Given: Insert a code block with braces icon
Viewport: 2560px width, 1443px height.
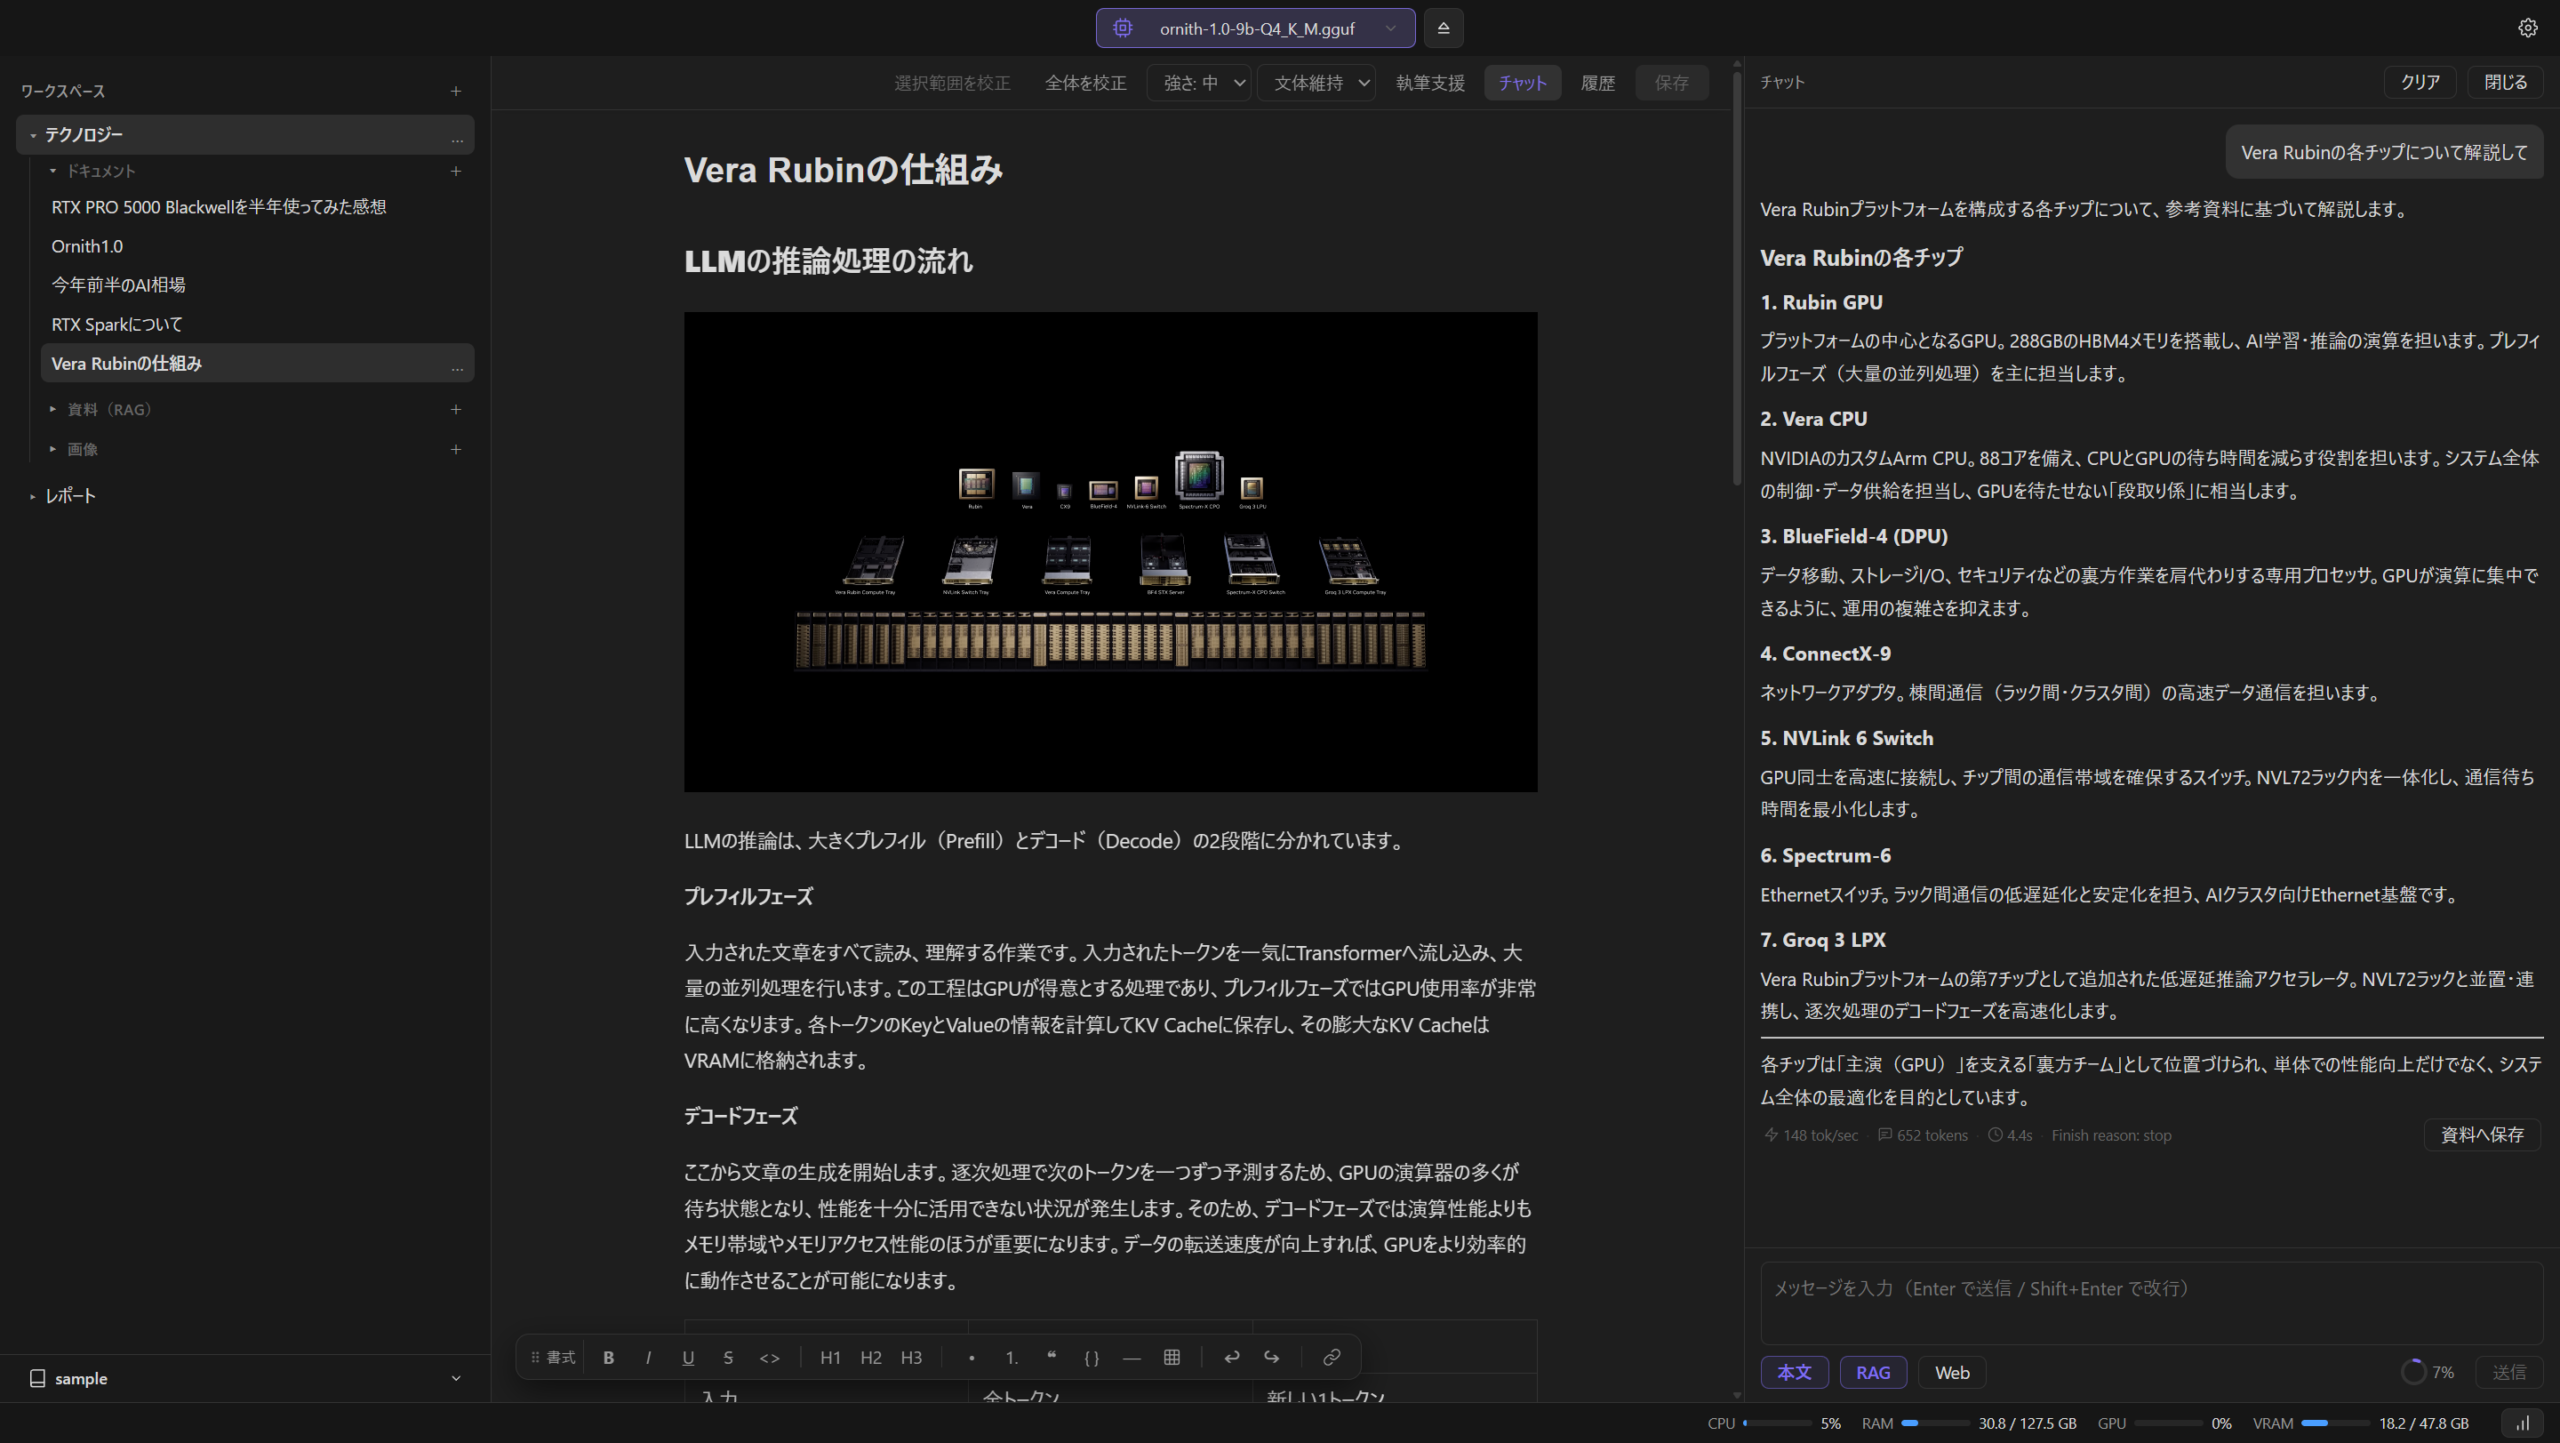Looking at the screenshot, I should 1091,1358.
